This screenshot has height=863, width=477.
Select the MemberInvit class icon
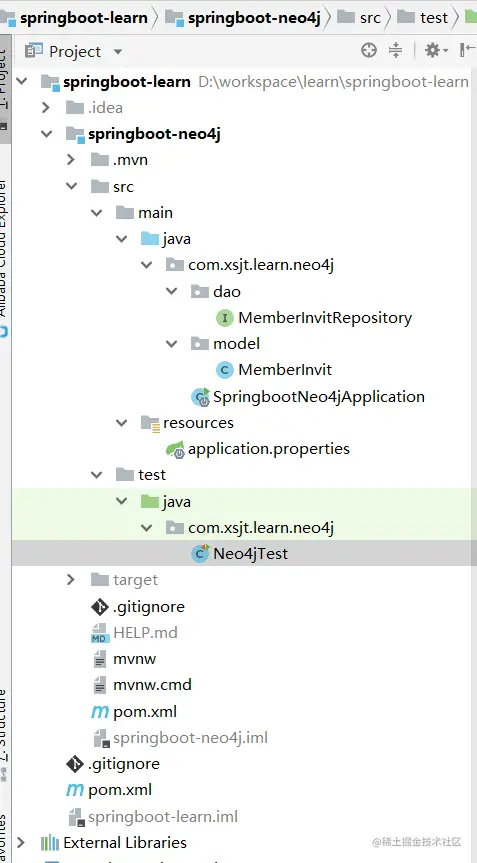pos(224,370)
